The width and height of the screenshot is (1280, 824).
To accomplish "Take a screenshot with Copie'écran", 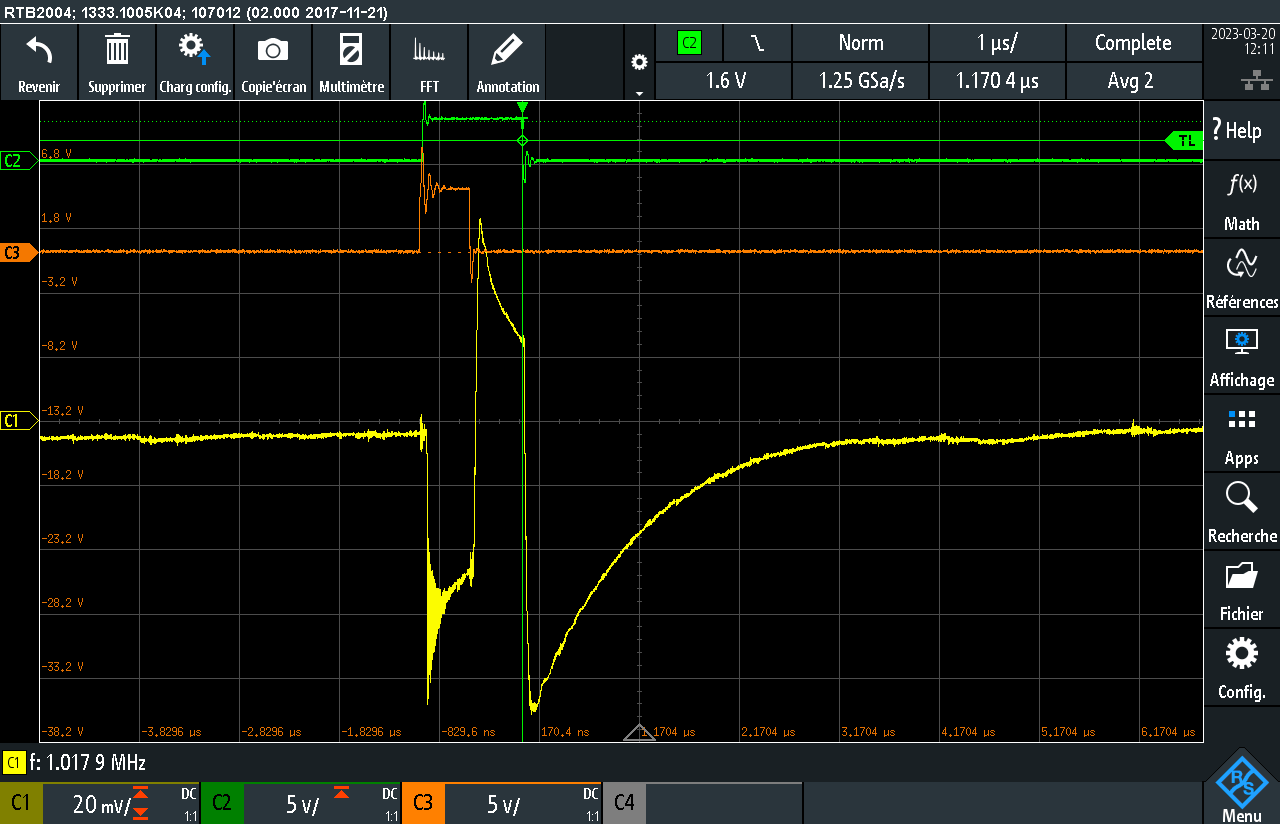I will point(273,62).
